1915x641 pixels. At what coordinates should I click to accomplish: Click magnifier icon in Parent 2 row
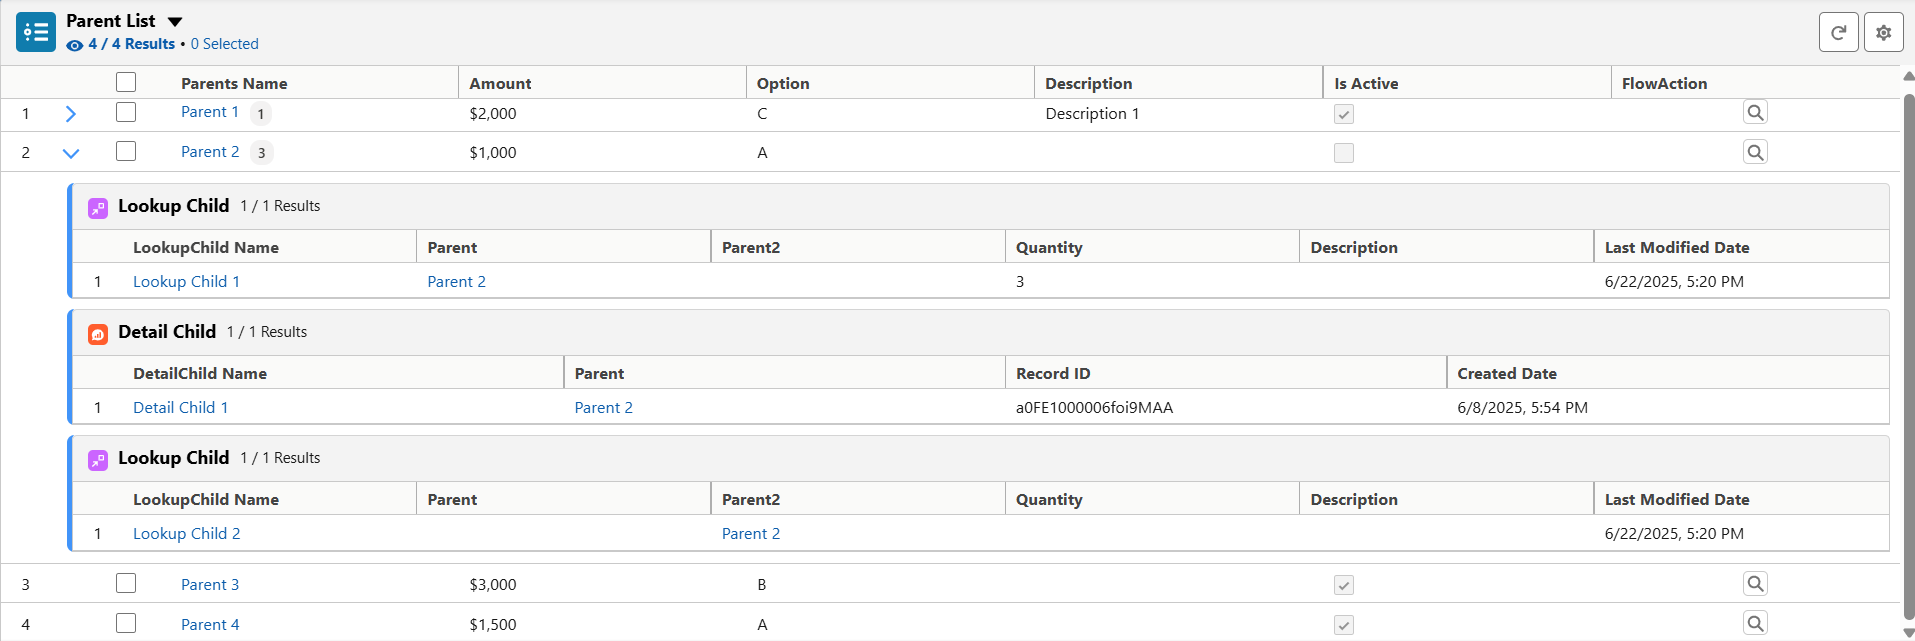click(1754, 152)
